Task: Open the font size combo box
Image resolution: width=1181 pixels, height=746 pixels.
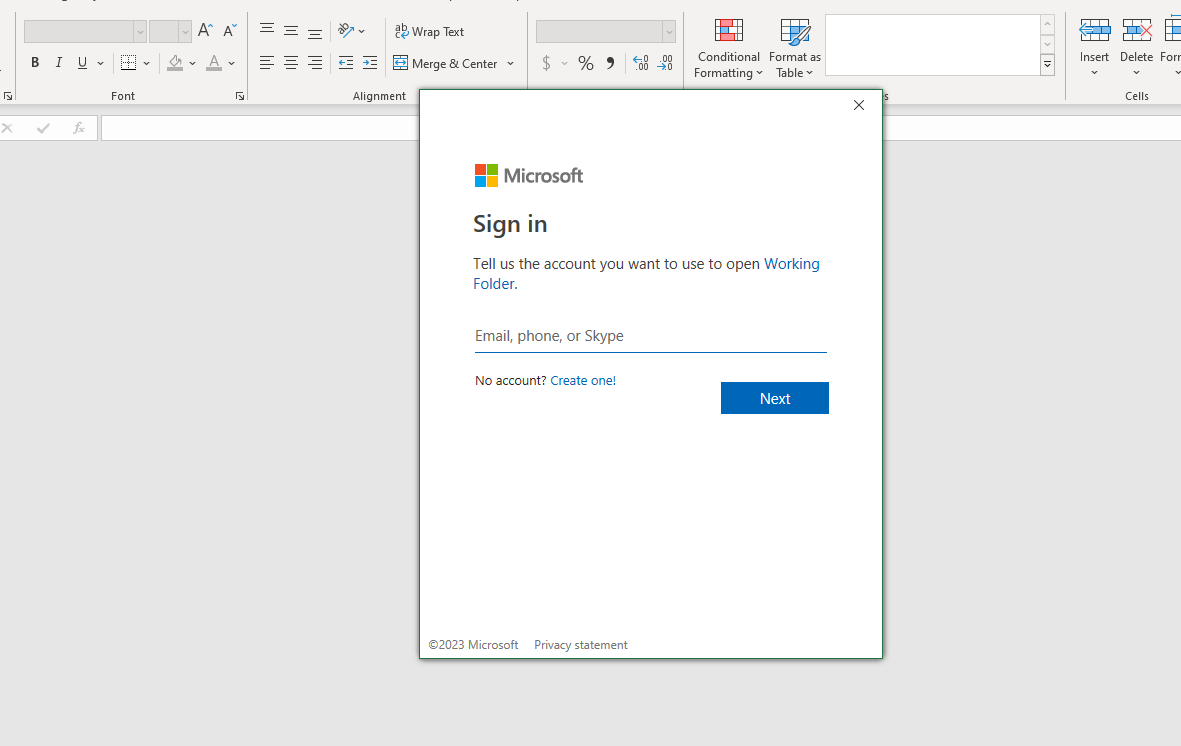Action: (x=170, y=32)
